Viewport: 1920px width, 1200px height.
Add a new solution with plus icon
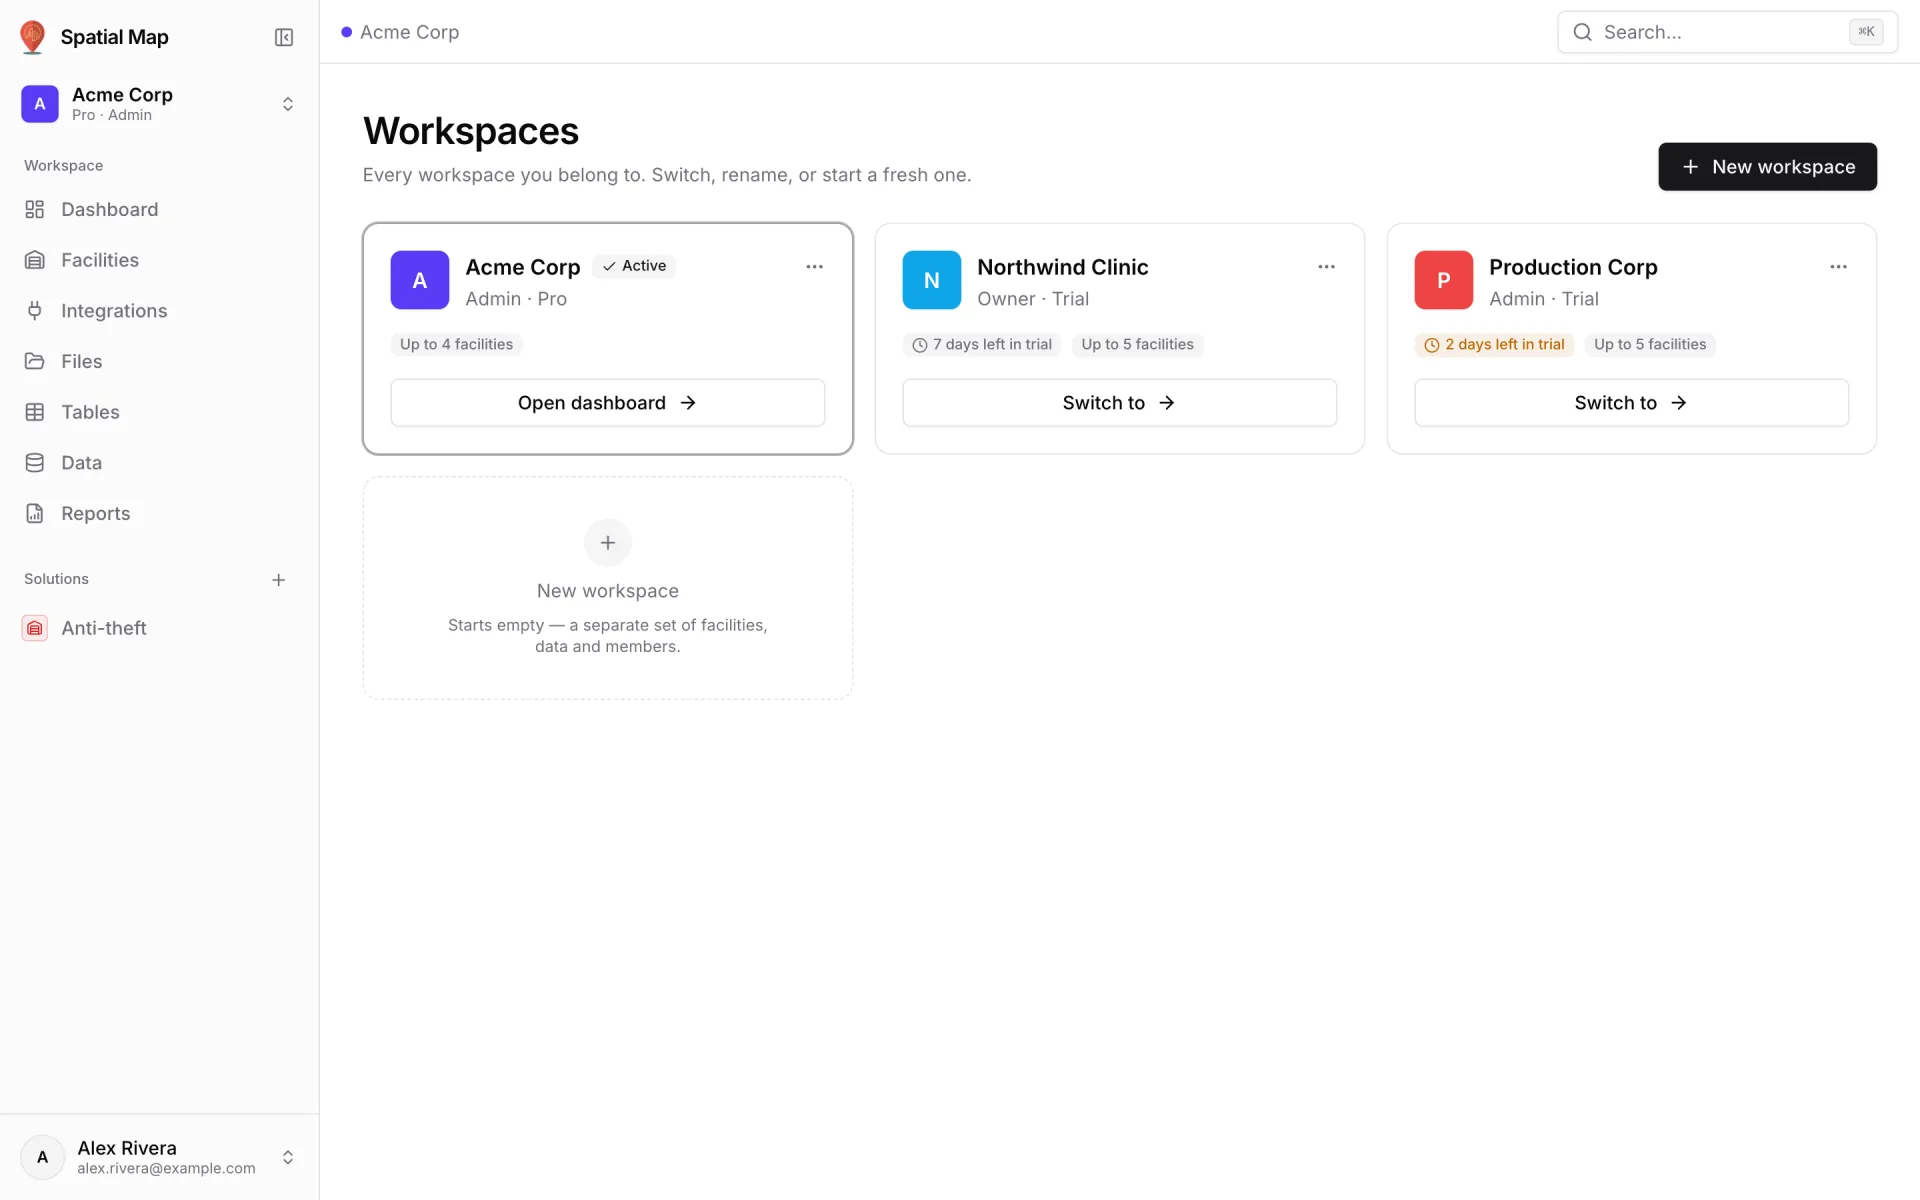click(x=279, y=580)
